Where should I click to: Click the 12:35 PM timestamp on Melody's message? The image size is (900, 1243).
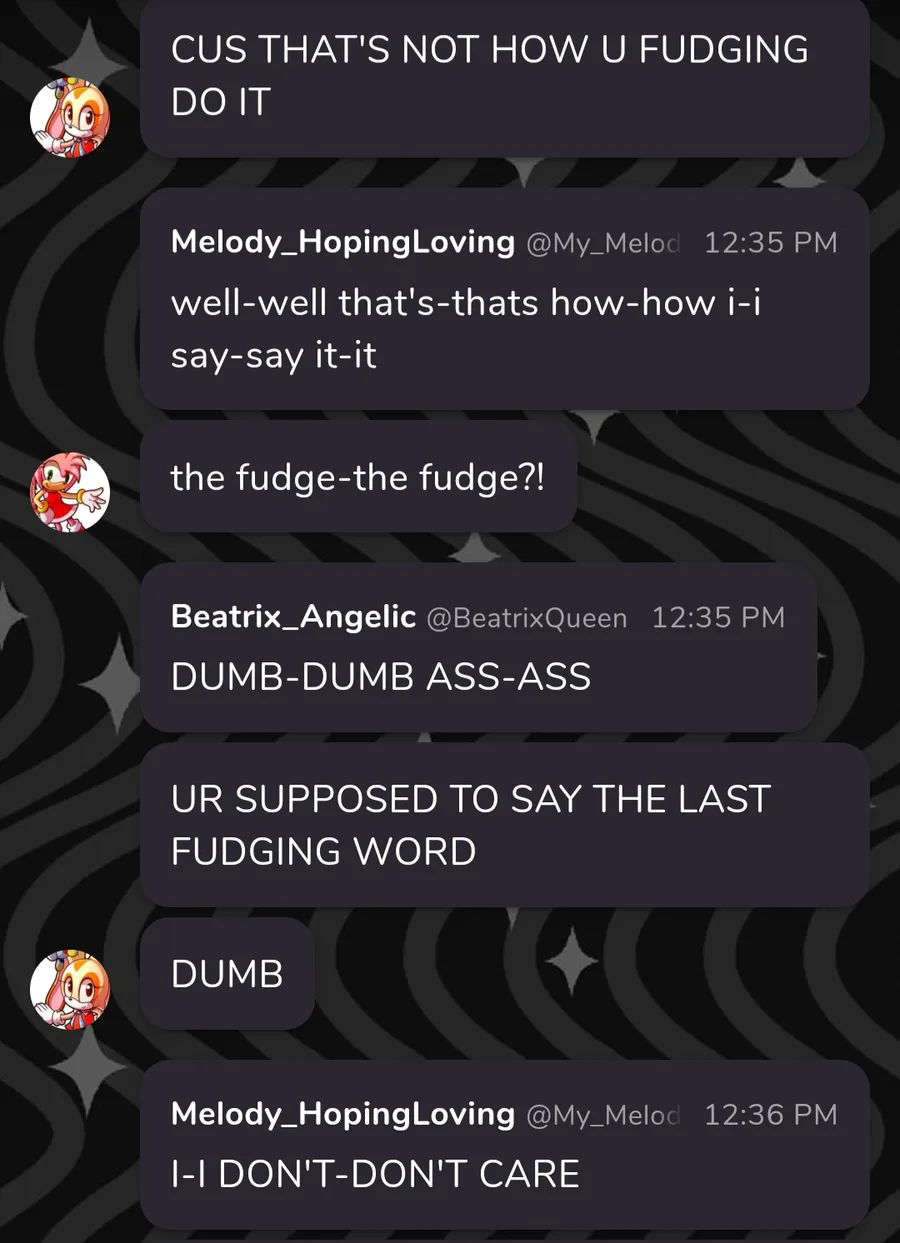coord(771,242)
